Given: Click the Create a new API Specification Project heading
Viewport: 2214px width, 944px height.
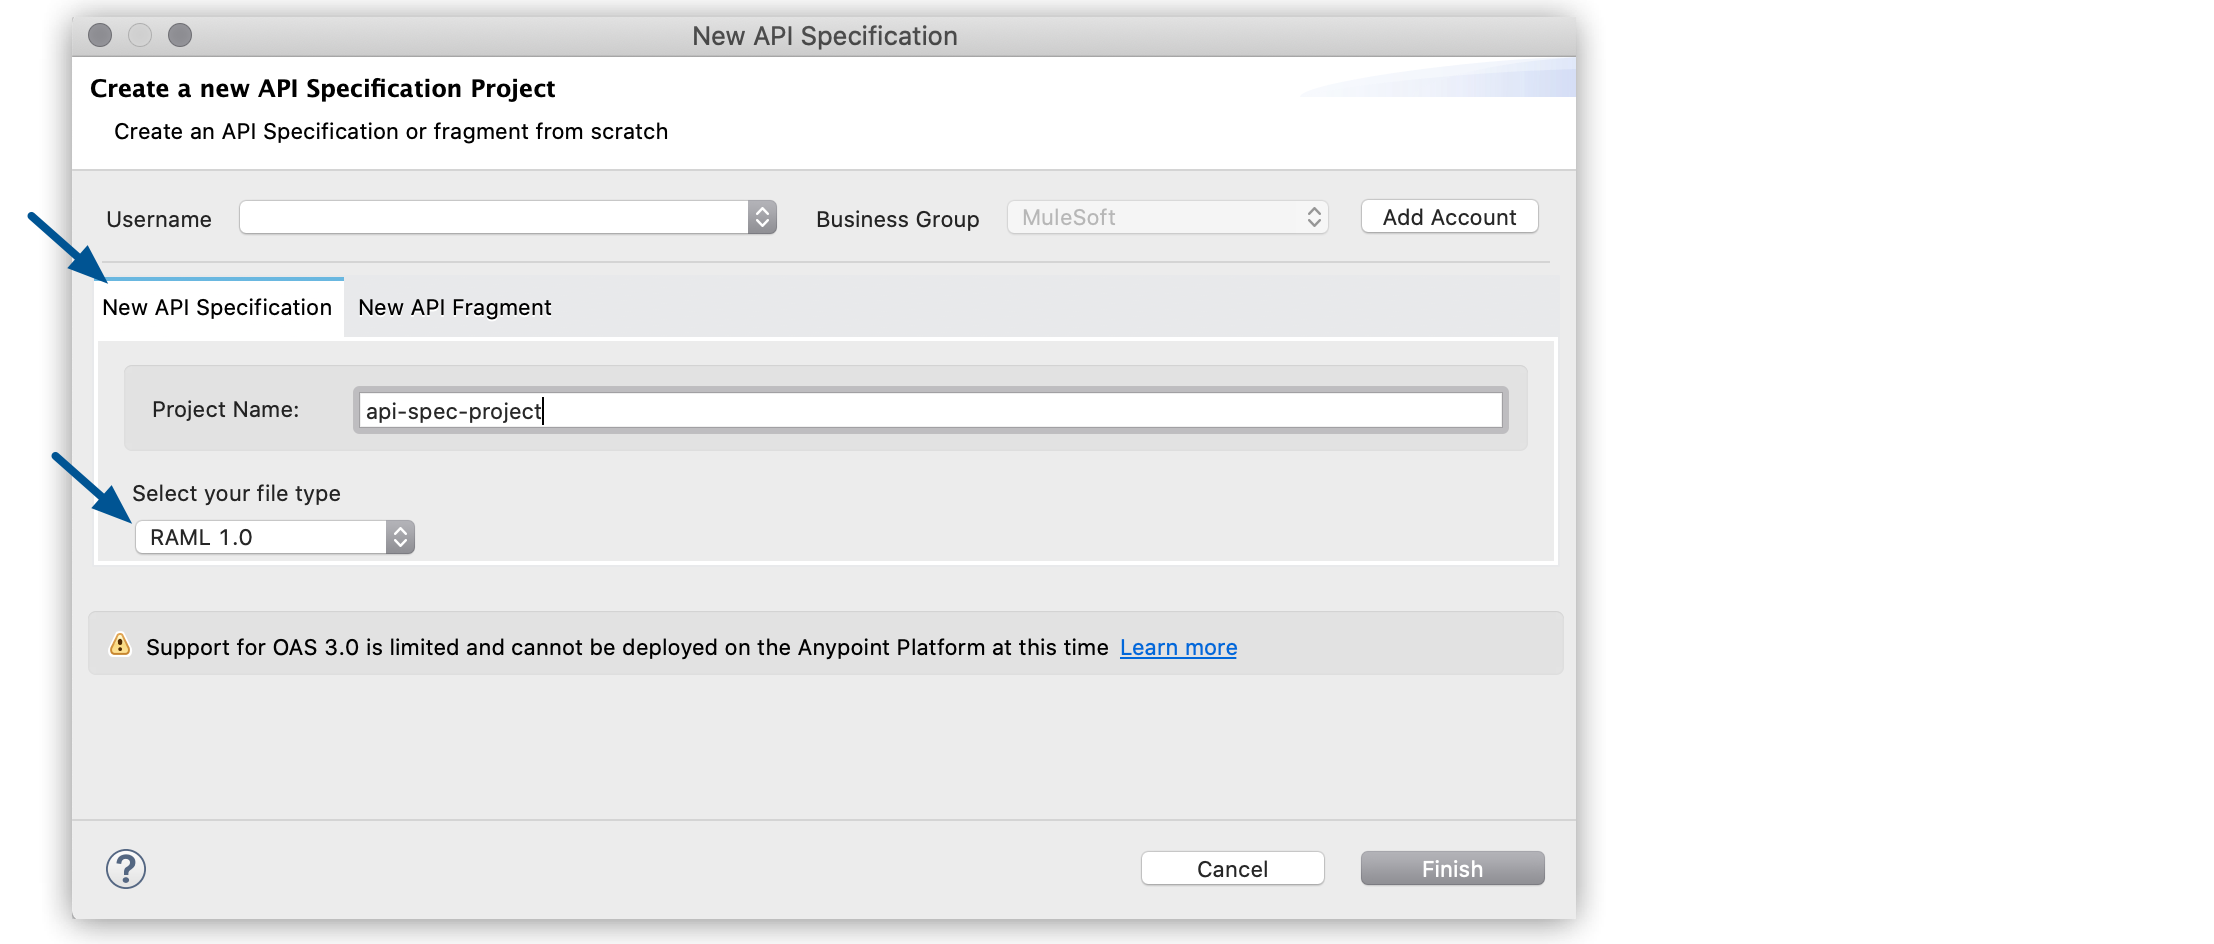Looking at the screenshot, I should tap(322, 88).
